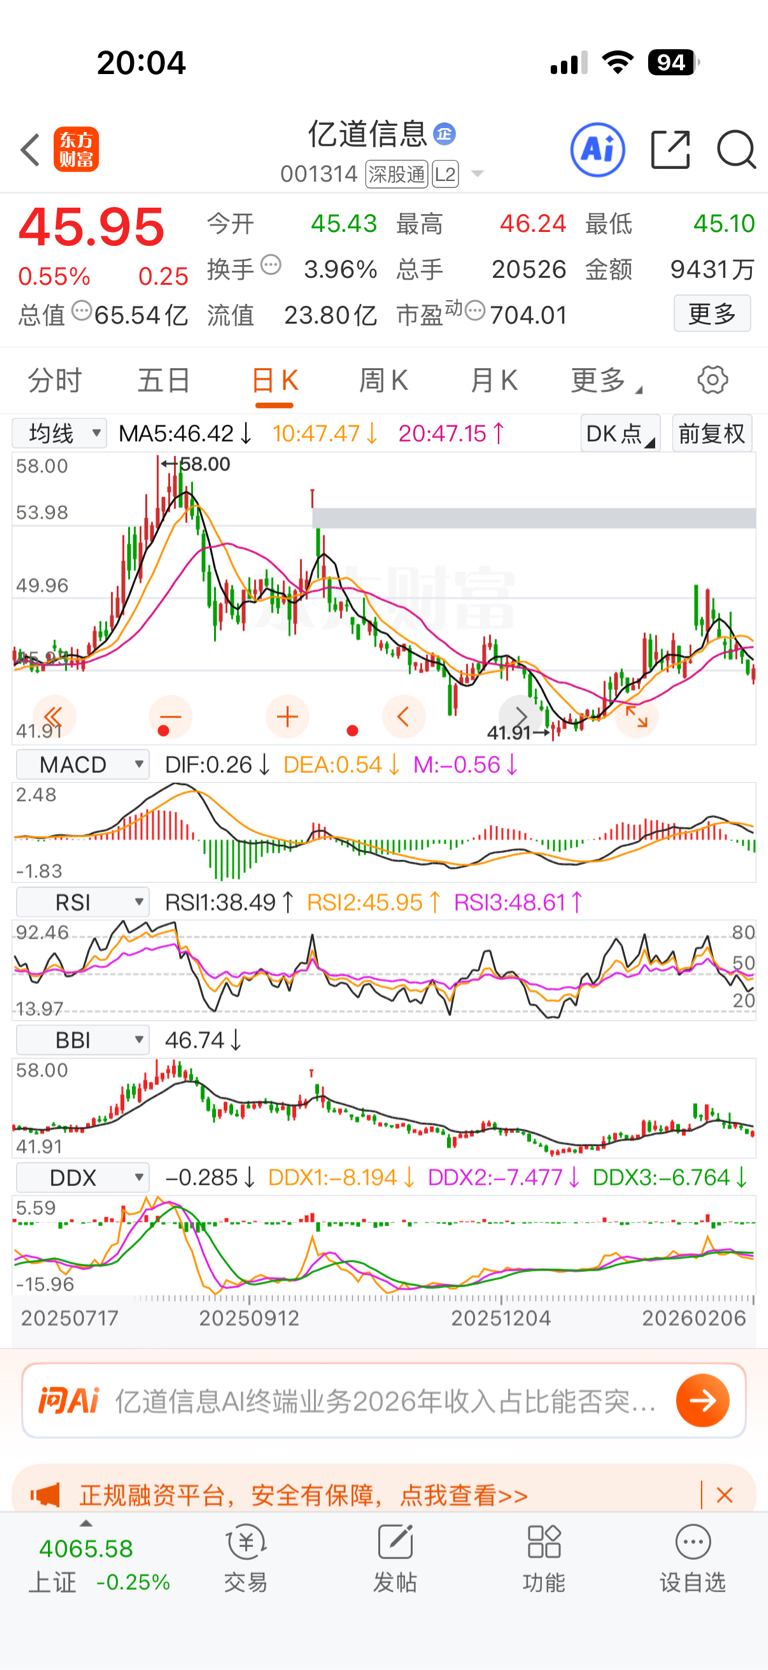Tap the Wi-Fi icon in status bar
This screenshot has height=1670, width=768.
point(618,63)
